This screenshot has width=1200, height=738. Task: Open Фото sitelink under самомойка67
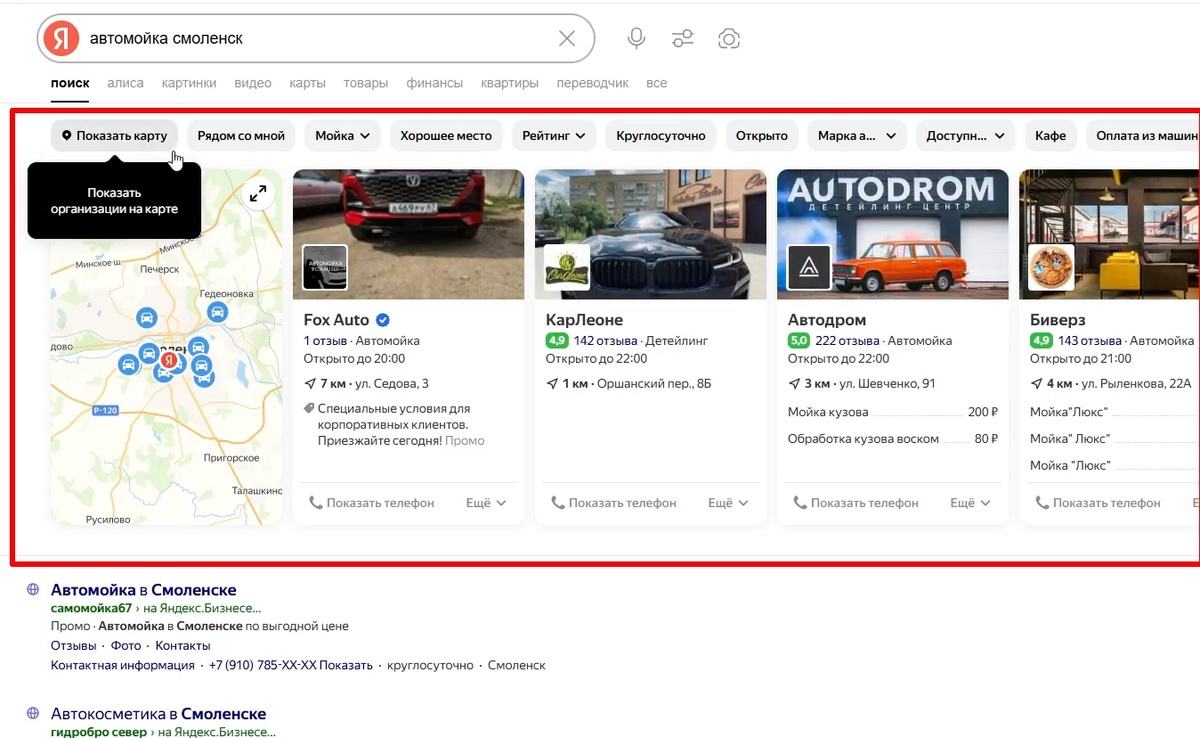(126, 646)
